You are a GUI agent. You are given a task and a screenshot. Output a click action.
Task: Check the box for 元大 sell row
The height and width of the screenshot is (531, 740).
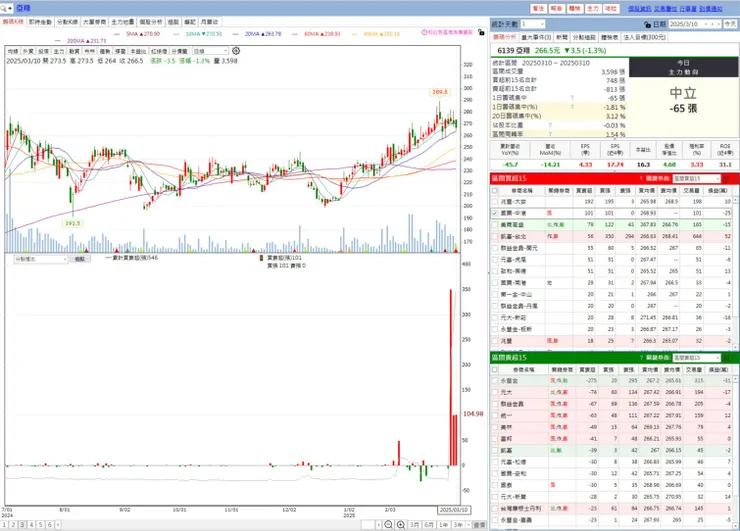point(495,392)
